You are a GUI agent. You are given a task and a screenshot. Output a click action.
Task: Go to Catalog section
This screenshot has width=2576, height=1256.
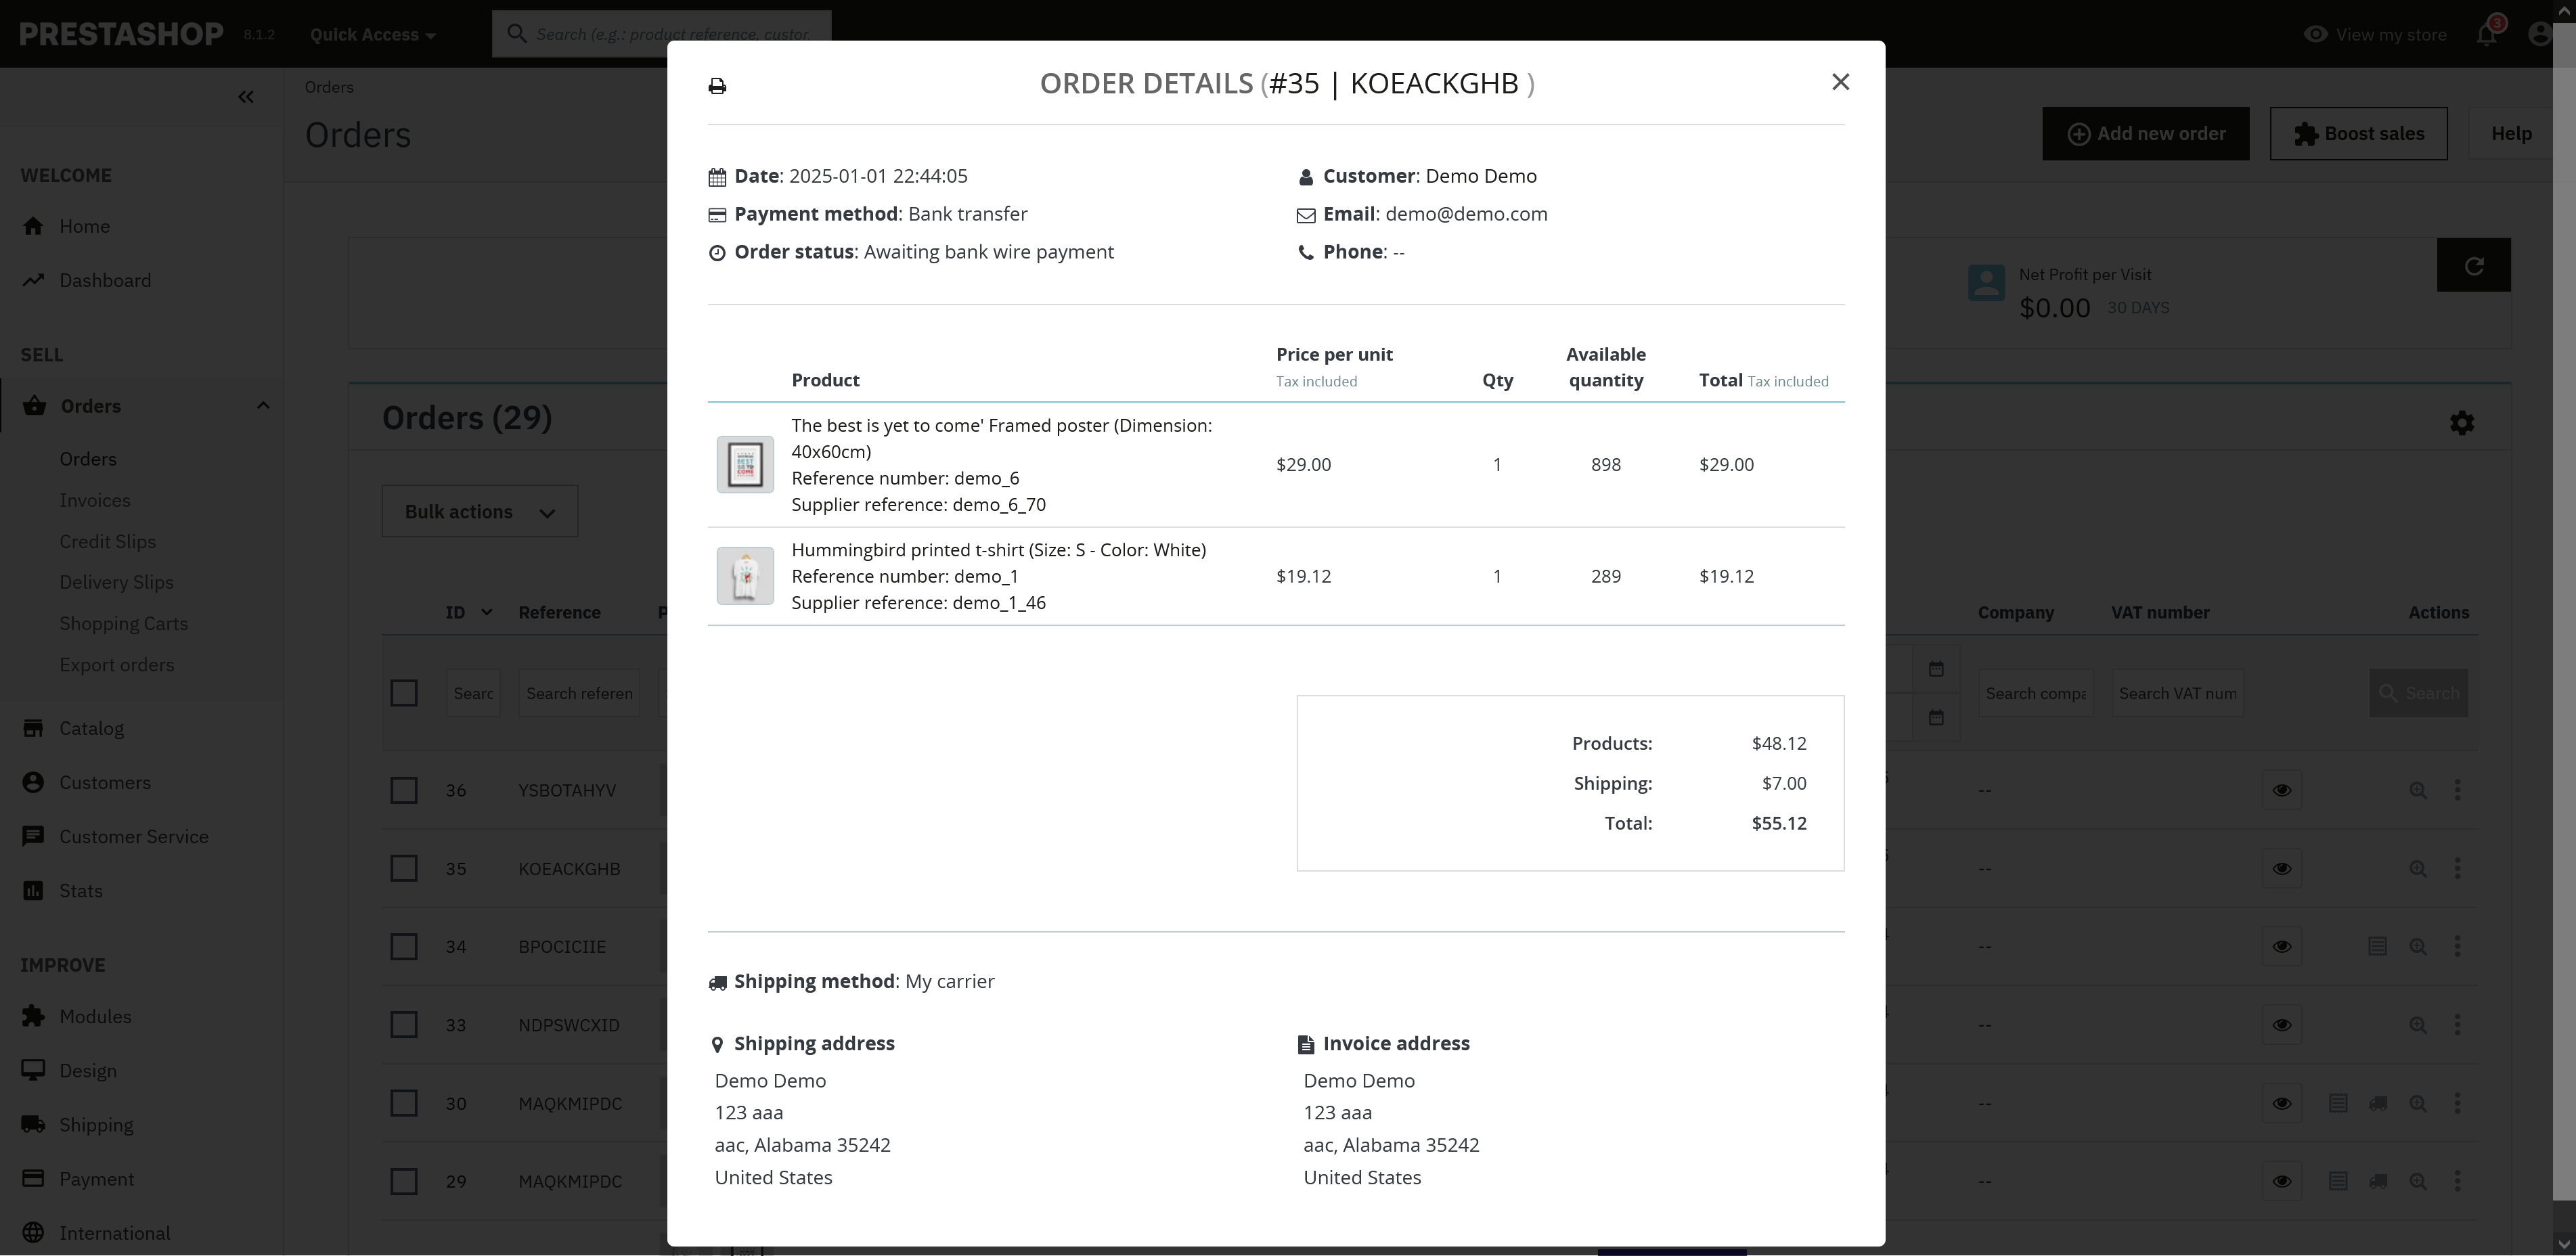pyautogui.click(x=91, y=728)
